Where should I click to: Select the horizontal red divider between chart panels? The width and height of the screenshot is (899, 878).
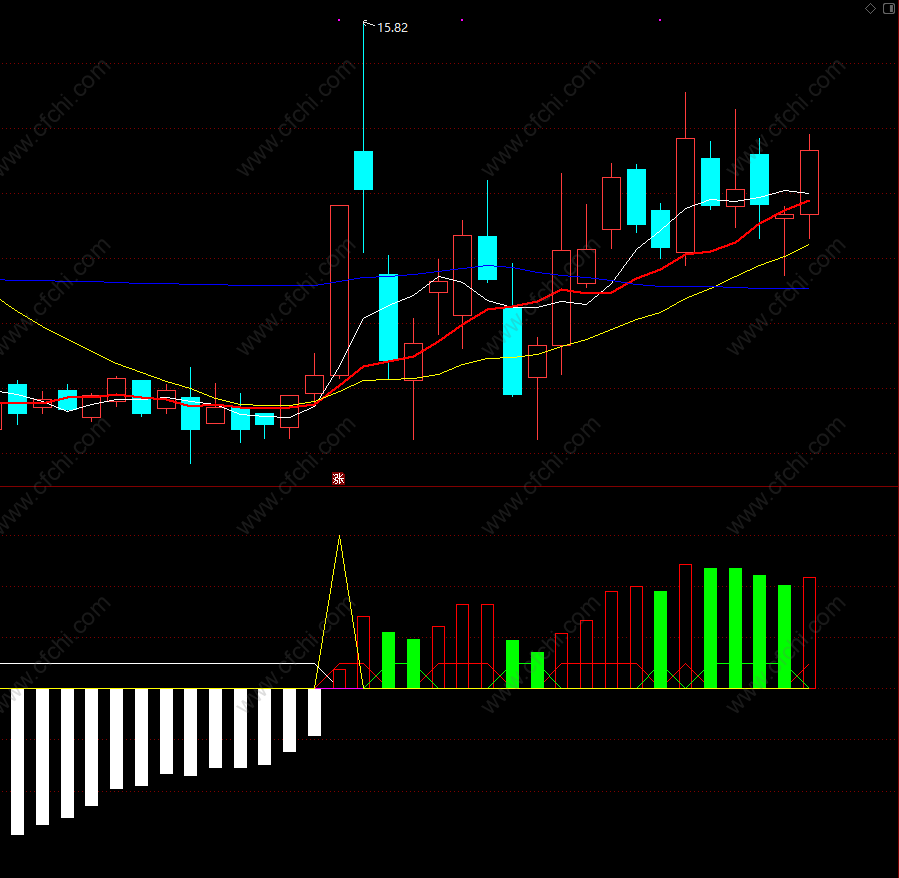tap(450, 487)
